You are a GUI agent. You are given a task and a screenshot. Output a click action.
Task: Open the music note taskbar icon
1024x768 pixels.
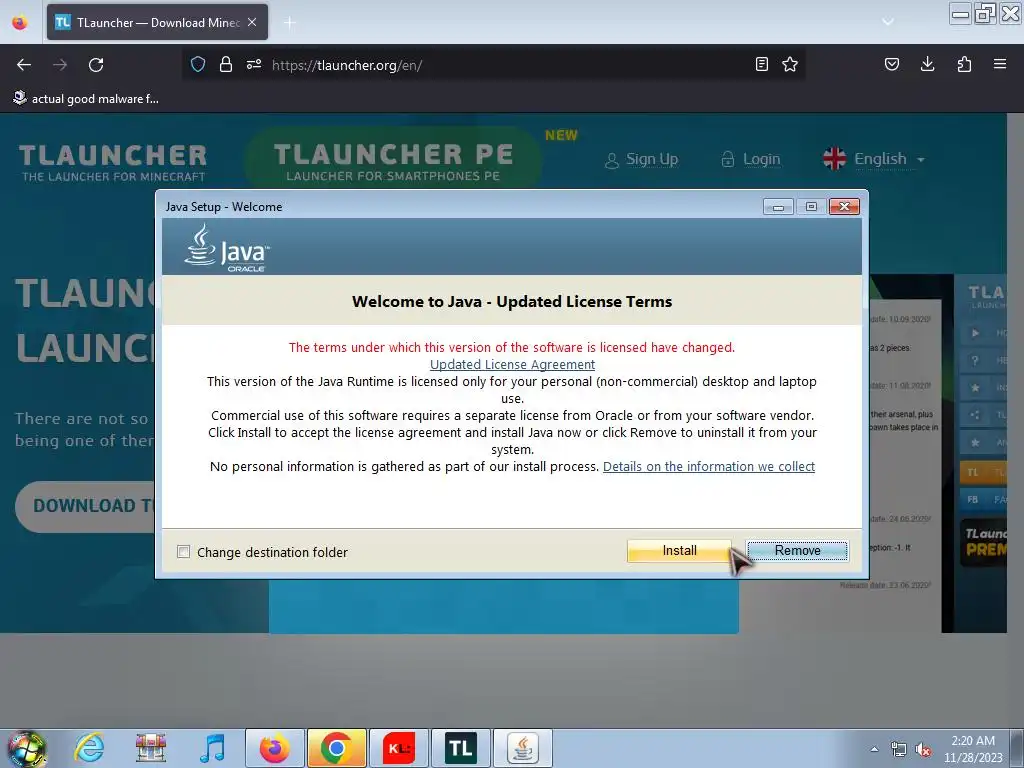pyautogui.click(x=212, y=748)
